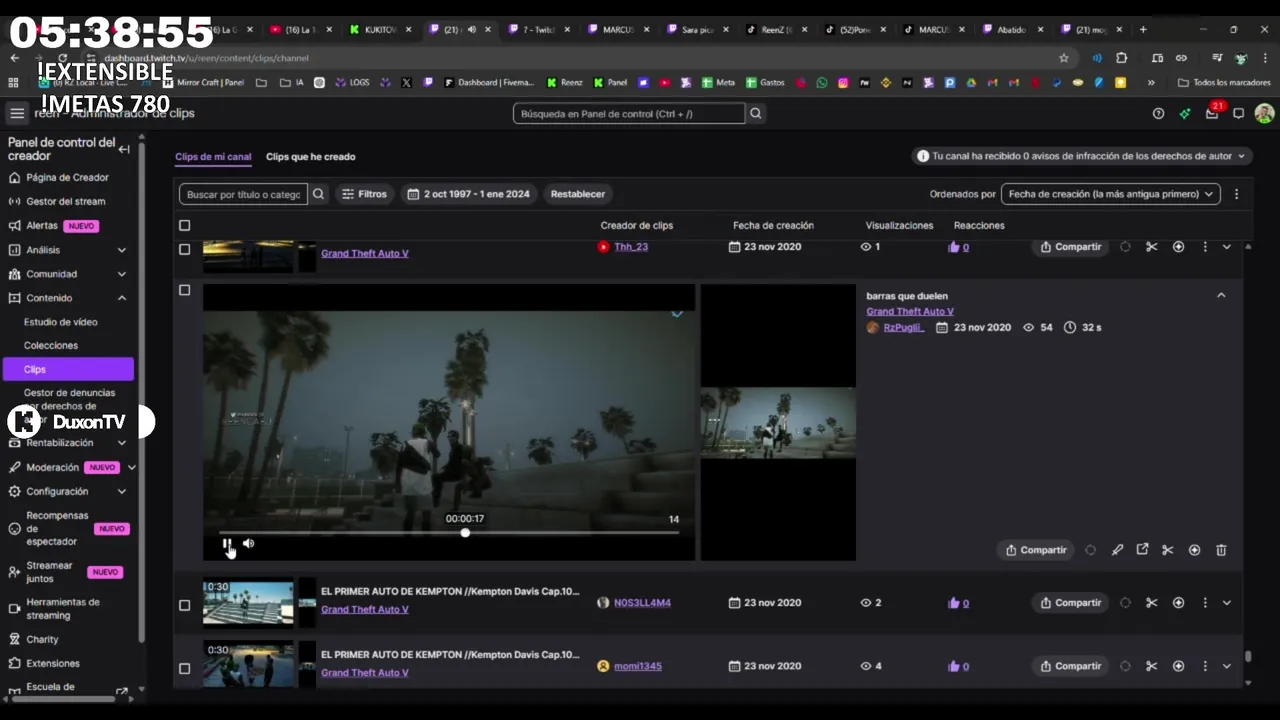Click scissors icon in N0S3LL4M4 clip row
Screen dimensions: 1280x720
point(1151,603)
